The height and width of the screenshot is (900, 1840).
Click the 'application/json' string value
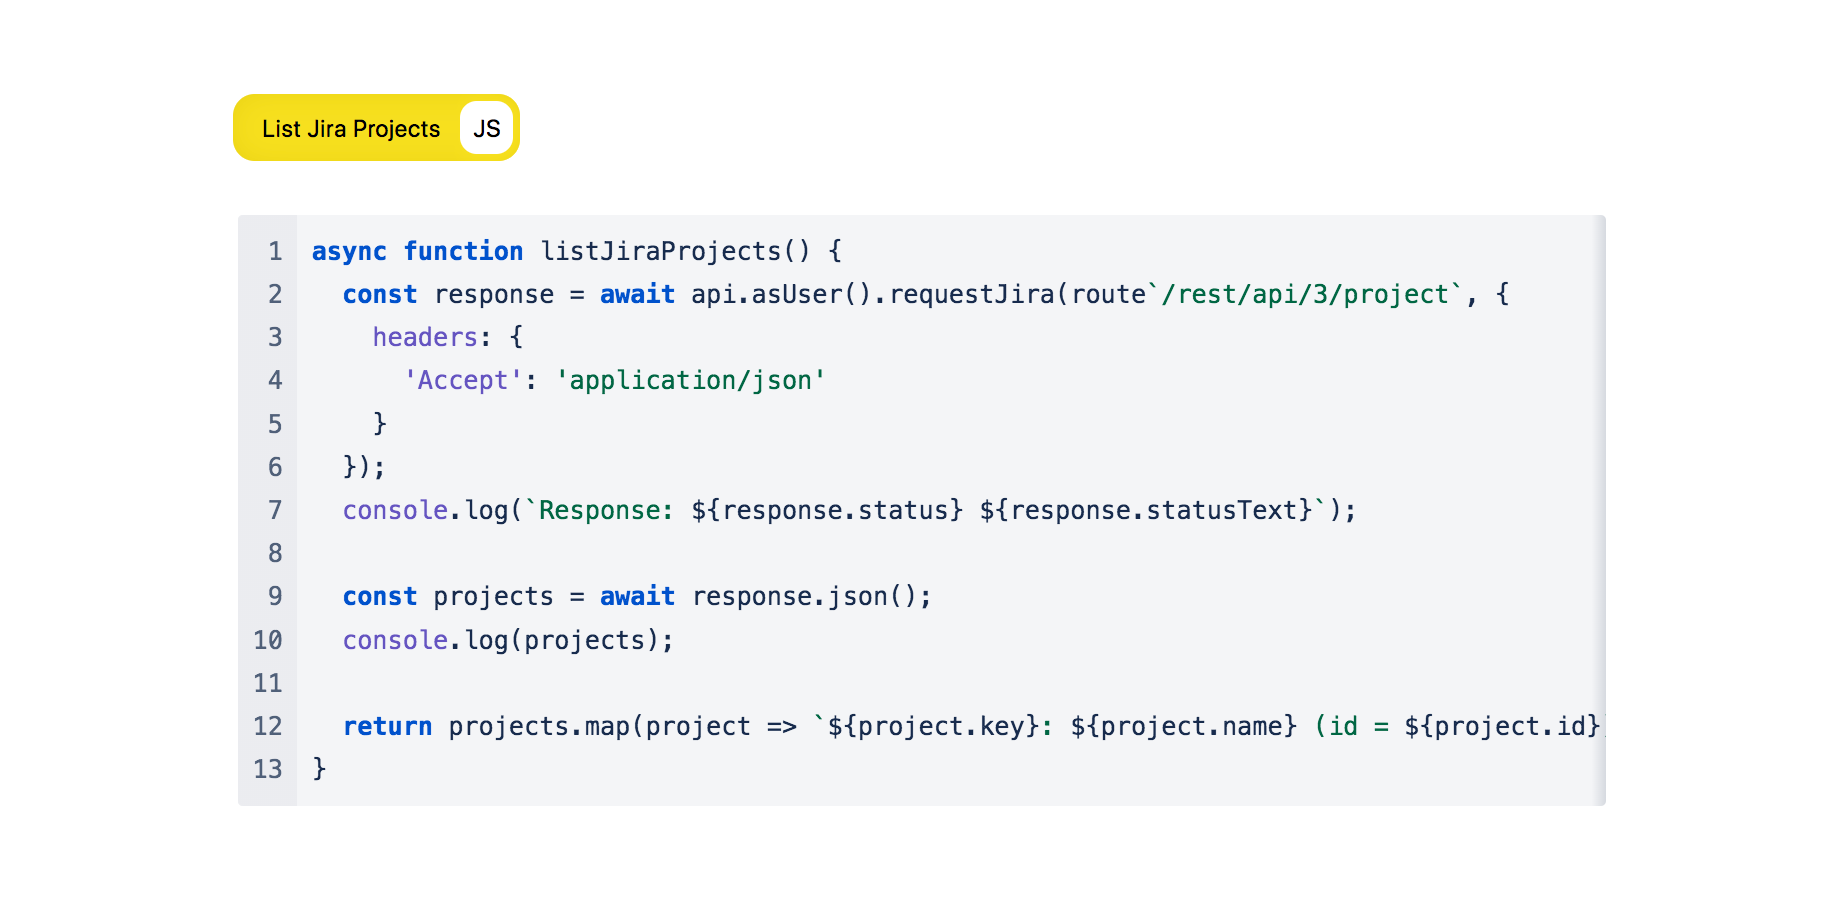[691, 380]
